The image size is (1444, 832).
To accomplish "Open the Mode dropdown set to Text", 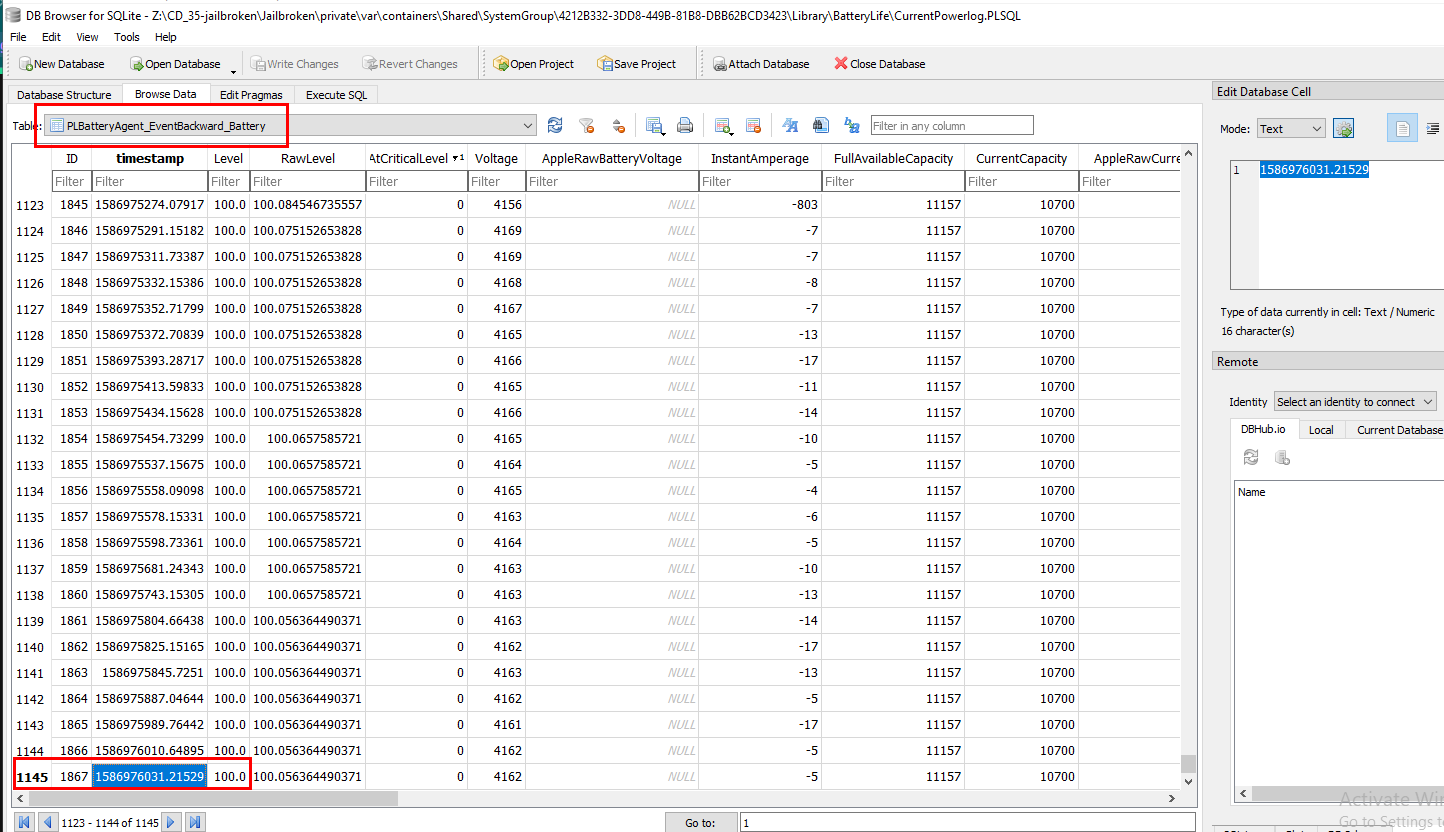I will 1290,129.
